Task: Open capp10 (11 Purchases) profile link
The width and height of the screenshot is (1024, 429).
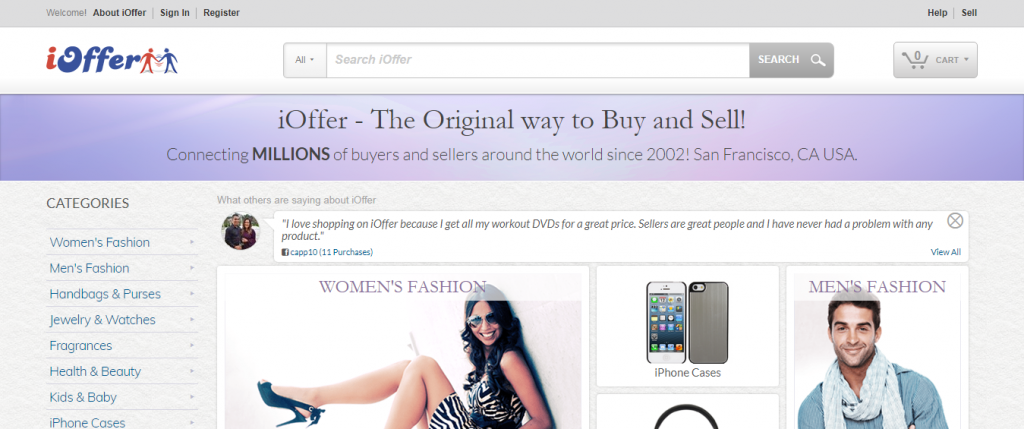Action: [332, 252]
